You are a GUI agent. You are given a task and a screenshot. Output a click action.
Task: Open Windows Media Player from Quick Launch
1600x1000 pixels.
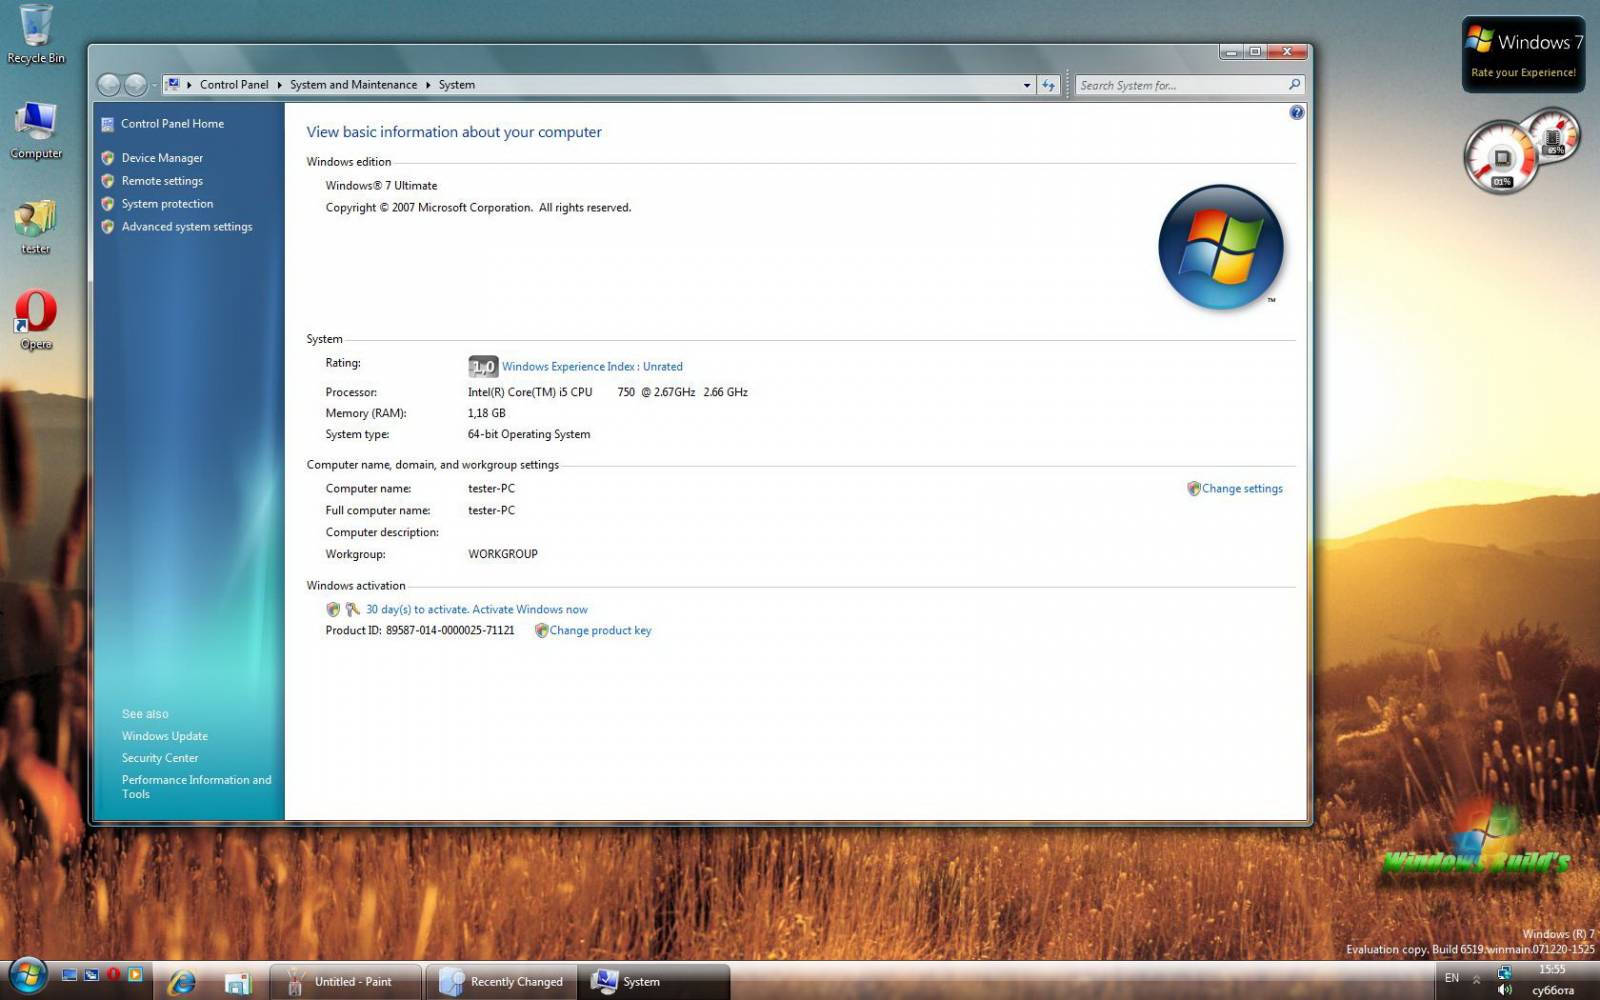pyautogui.click(x=135, y=974)
